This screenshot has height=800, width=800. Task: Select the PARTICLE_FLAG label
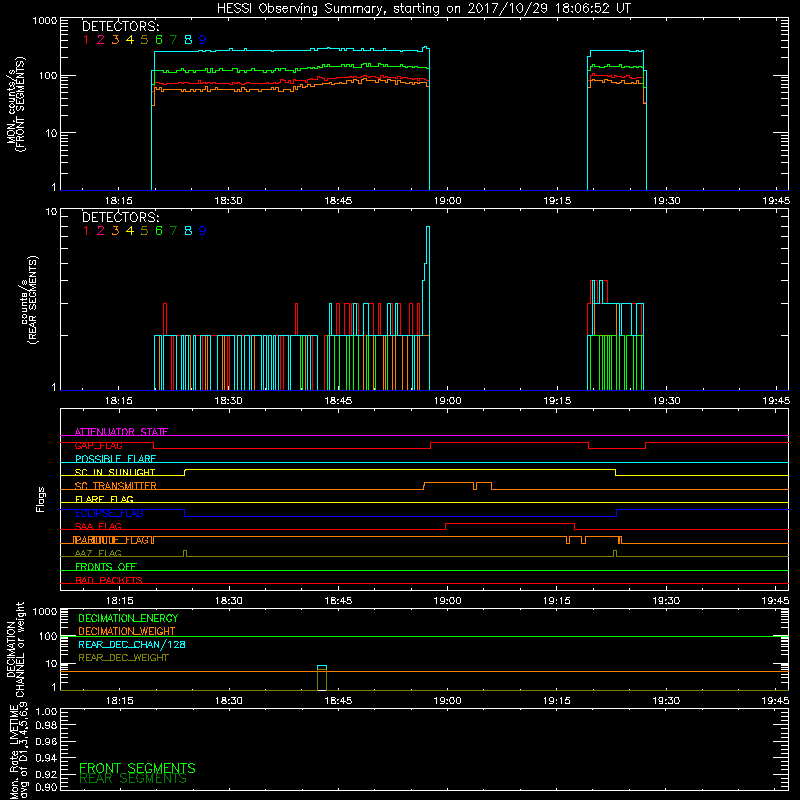tap(113, 540)
